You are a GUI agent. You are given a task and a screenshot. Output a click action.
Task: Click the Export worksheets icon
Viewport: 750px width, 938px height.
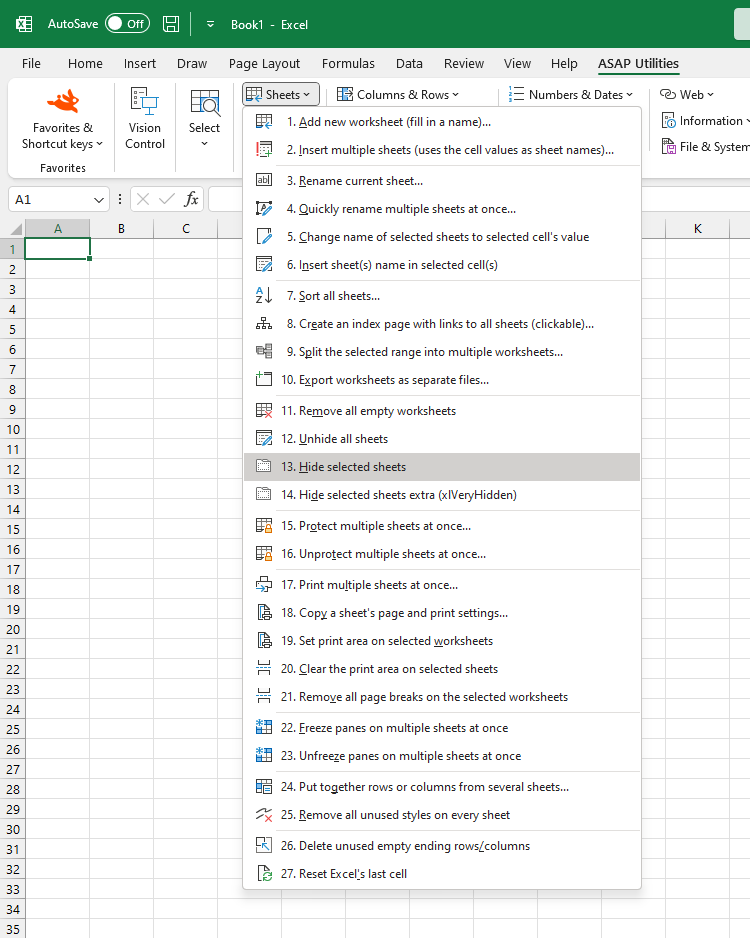click(x=264, y=379)
